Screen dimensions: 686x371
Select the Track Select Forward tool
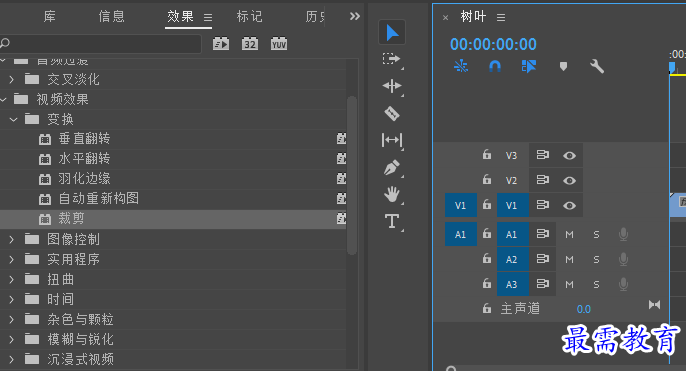coord(392,59)
